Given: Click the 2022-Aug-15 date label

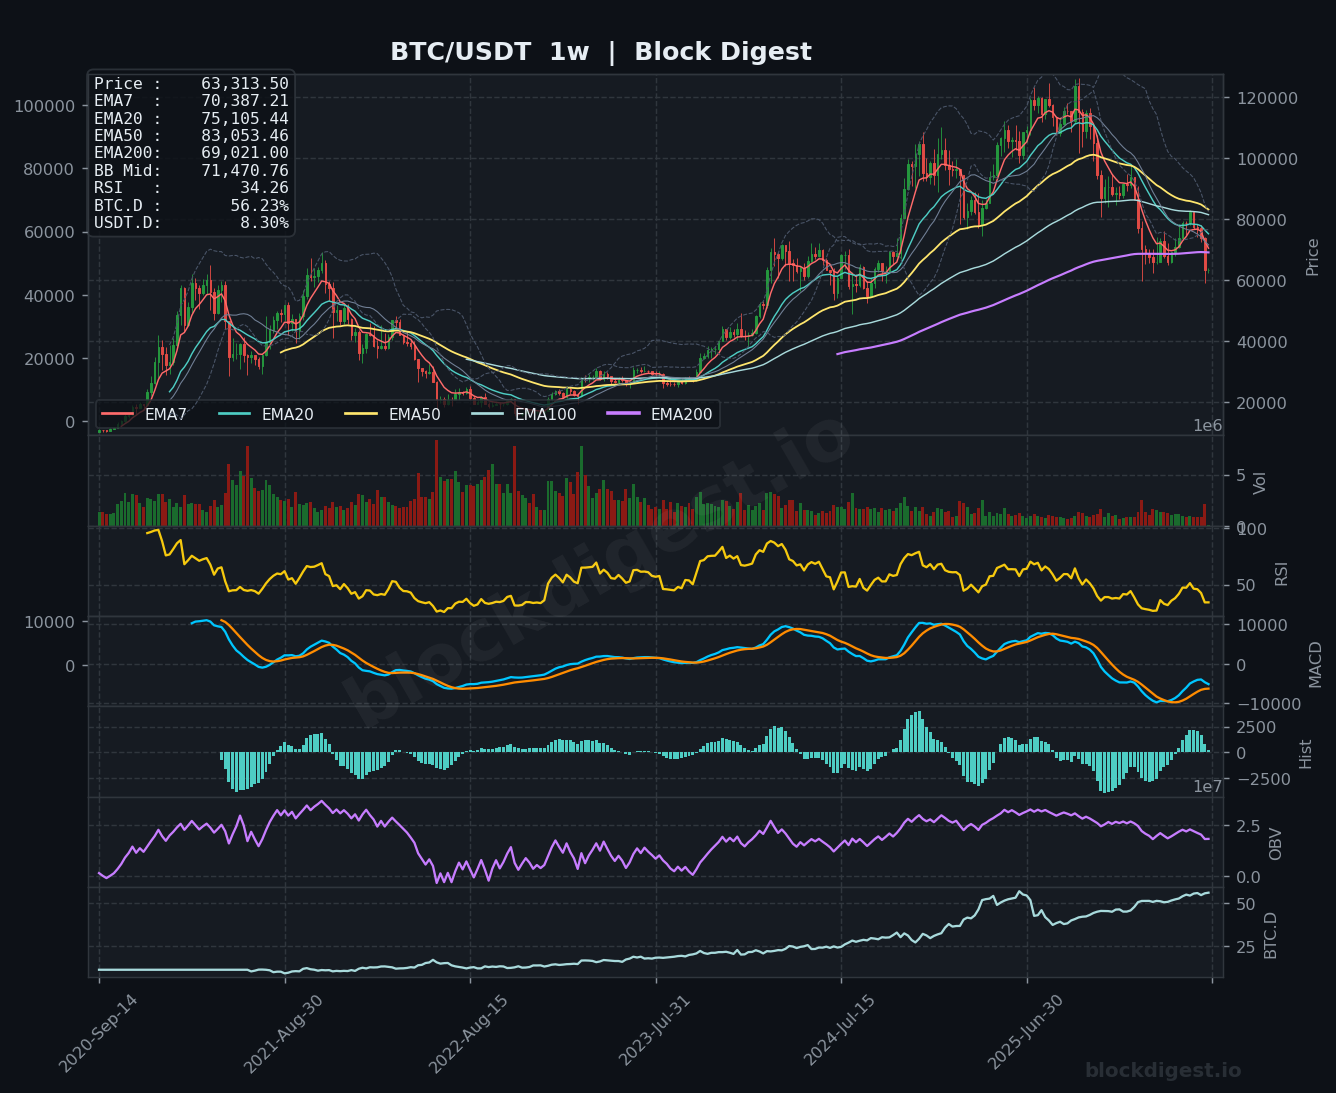Looking at the screenshot, I should point(469,1034).
